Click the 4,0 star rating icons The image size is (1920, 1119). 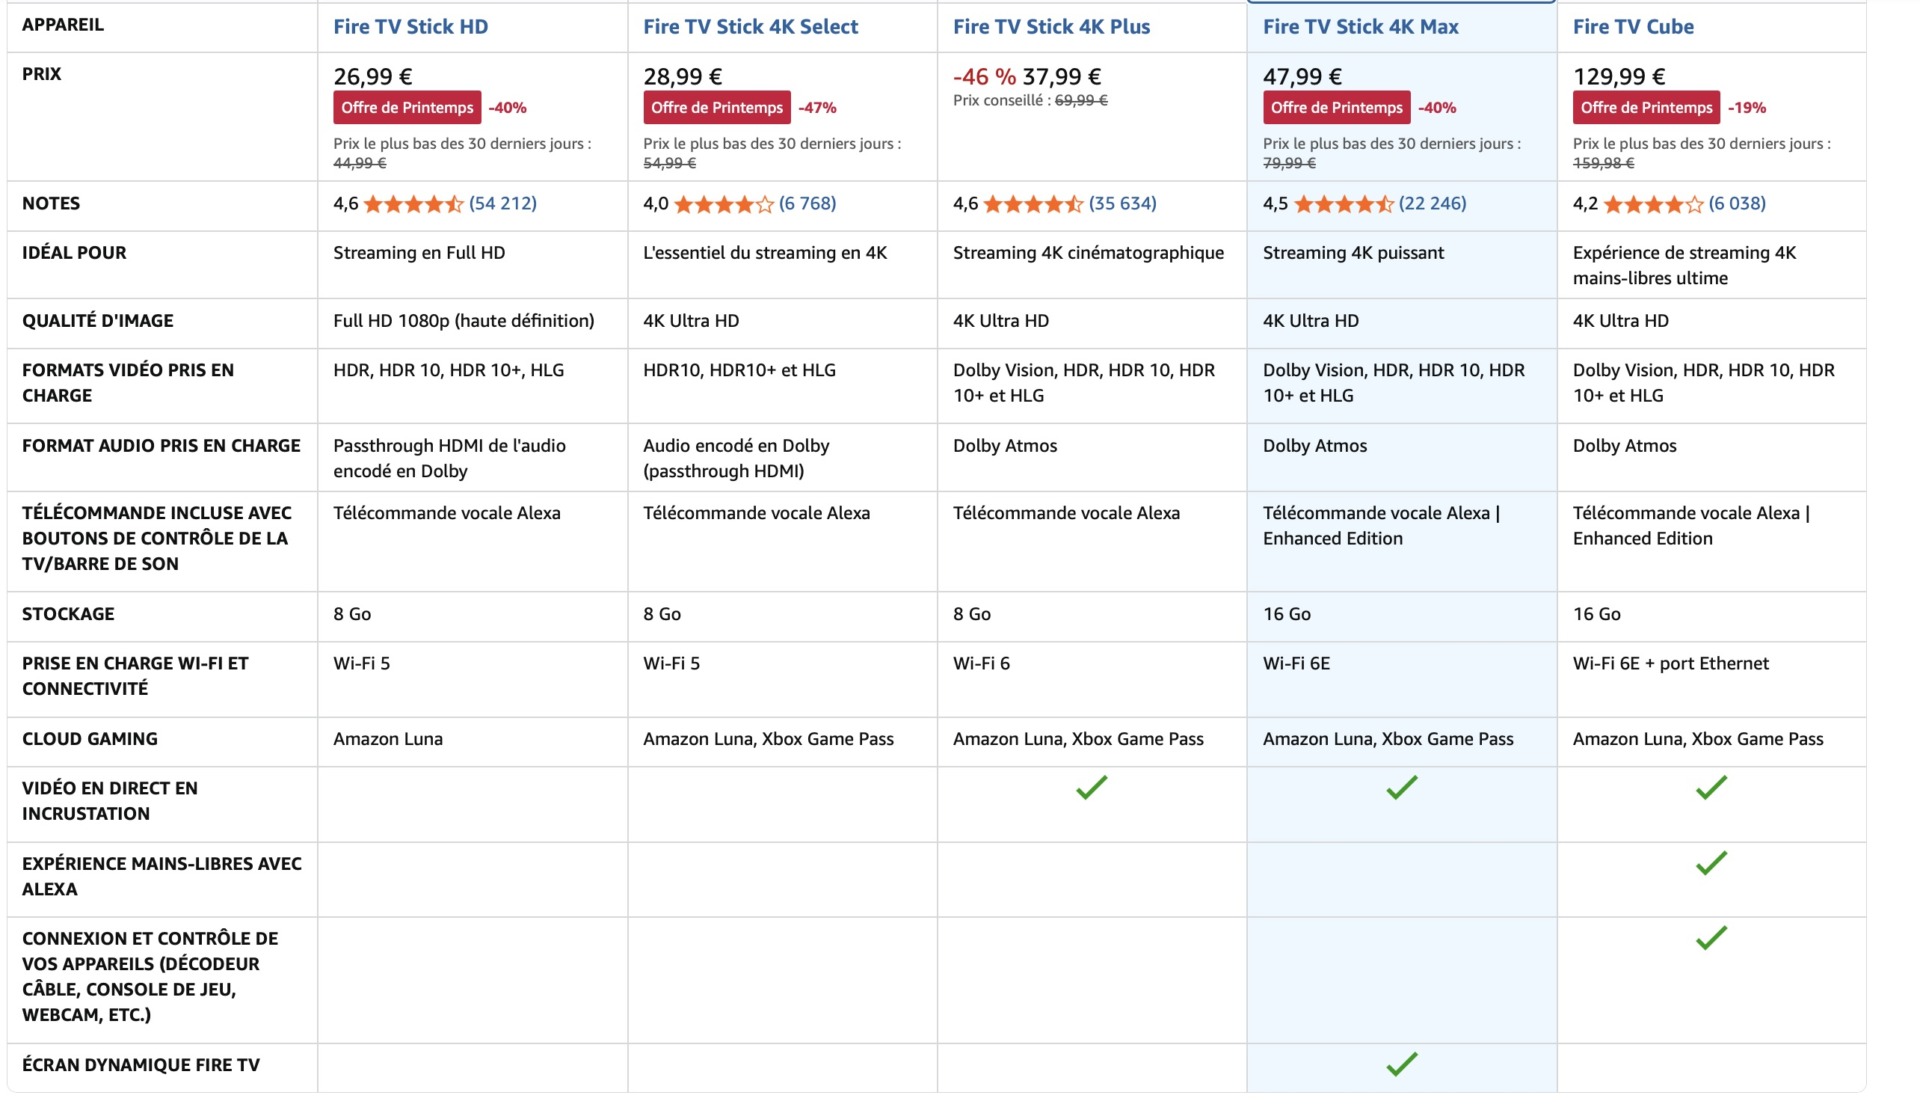tap(724, 204)
